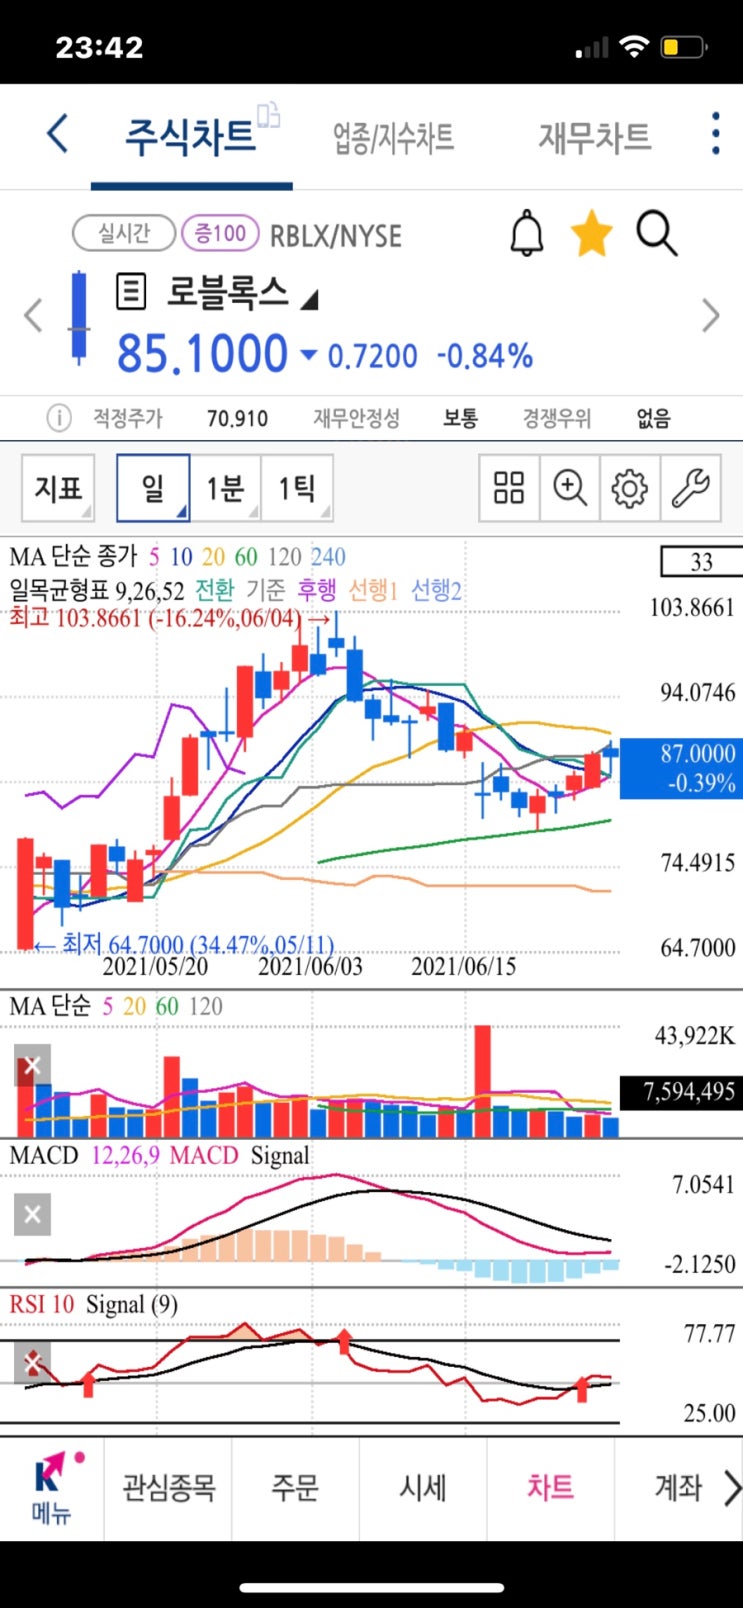
Task: Open the K 메뉴 menu icon
Action: point(51,1487)
